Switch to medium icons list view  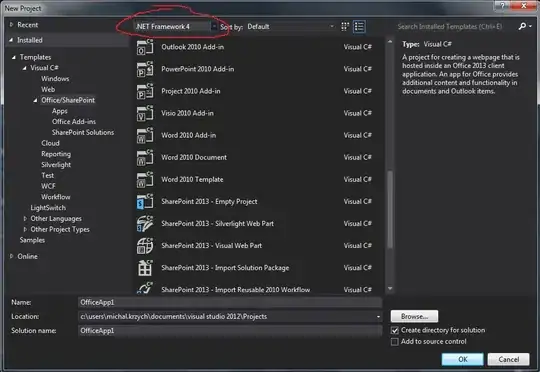359,27
